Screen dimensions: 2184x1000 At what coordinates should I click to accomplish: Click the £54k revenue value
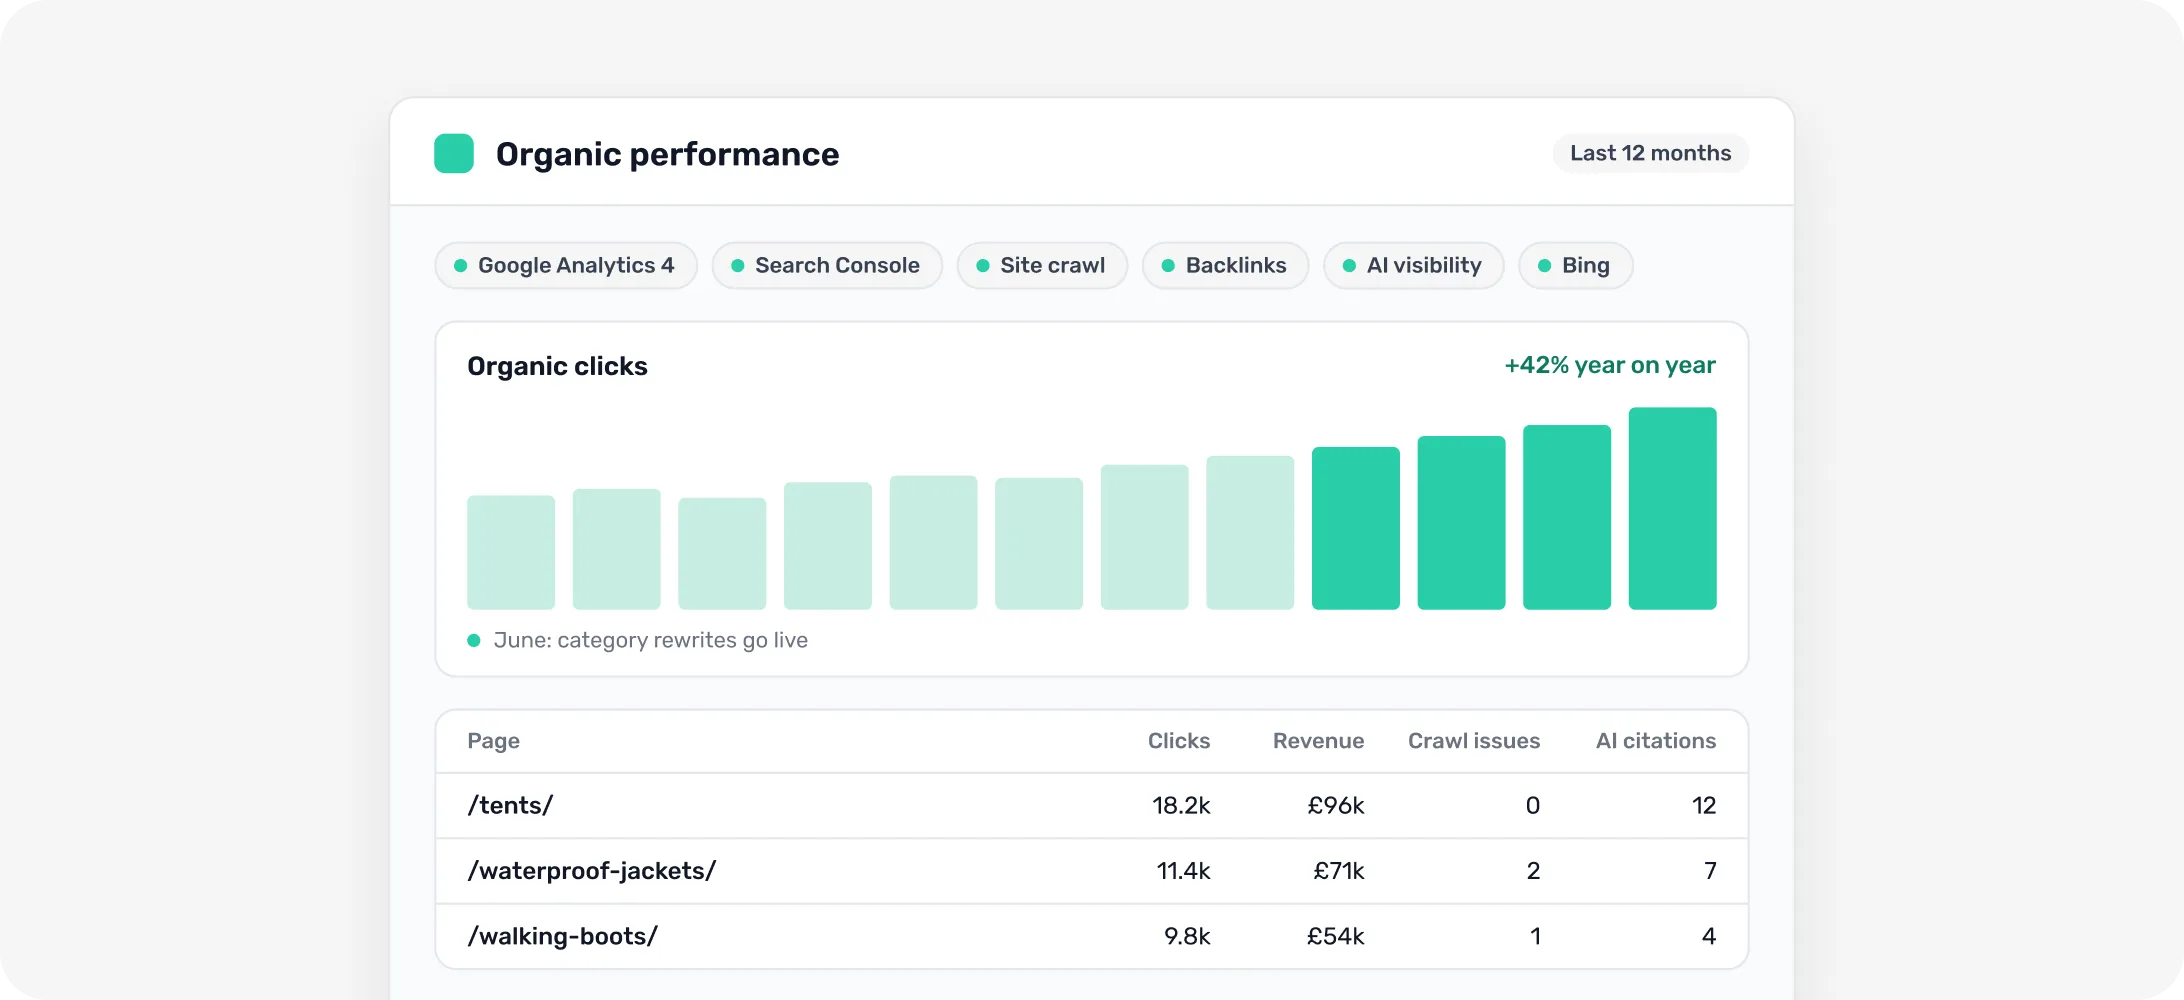(1336, 936)
